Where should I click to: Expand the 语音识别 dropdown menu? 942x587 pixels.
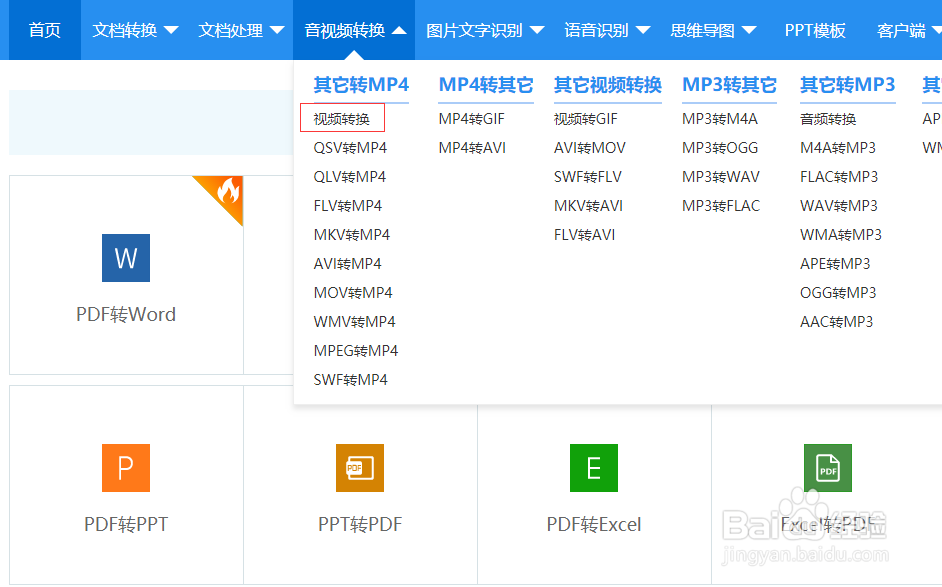pyautogui.click(x=607, y=30)
